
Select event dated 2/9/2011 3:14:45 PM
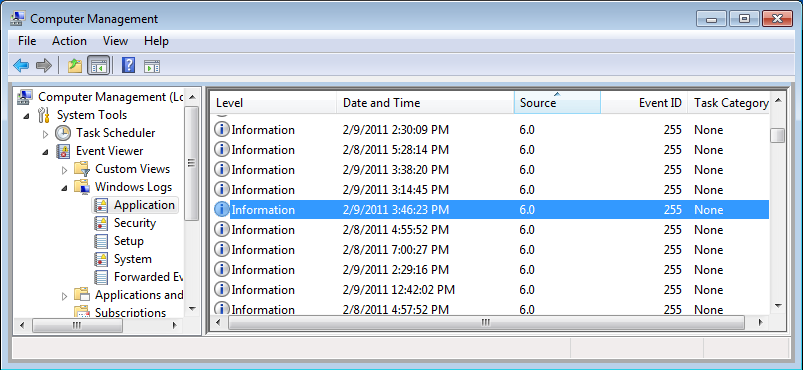coord(490,190)
